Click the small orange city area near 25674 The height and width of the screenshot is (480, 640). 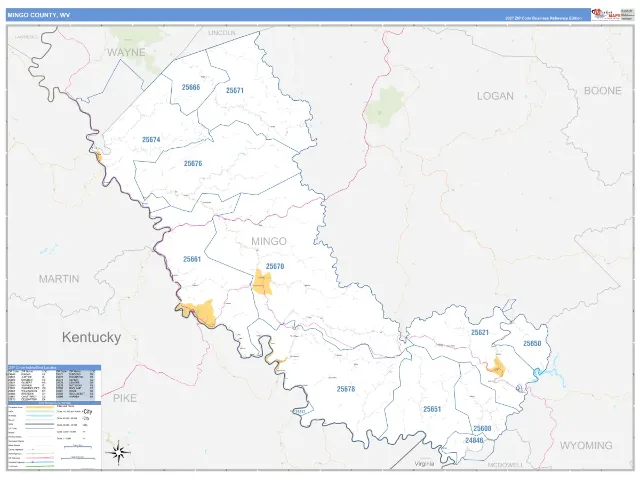pos(98,156)
